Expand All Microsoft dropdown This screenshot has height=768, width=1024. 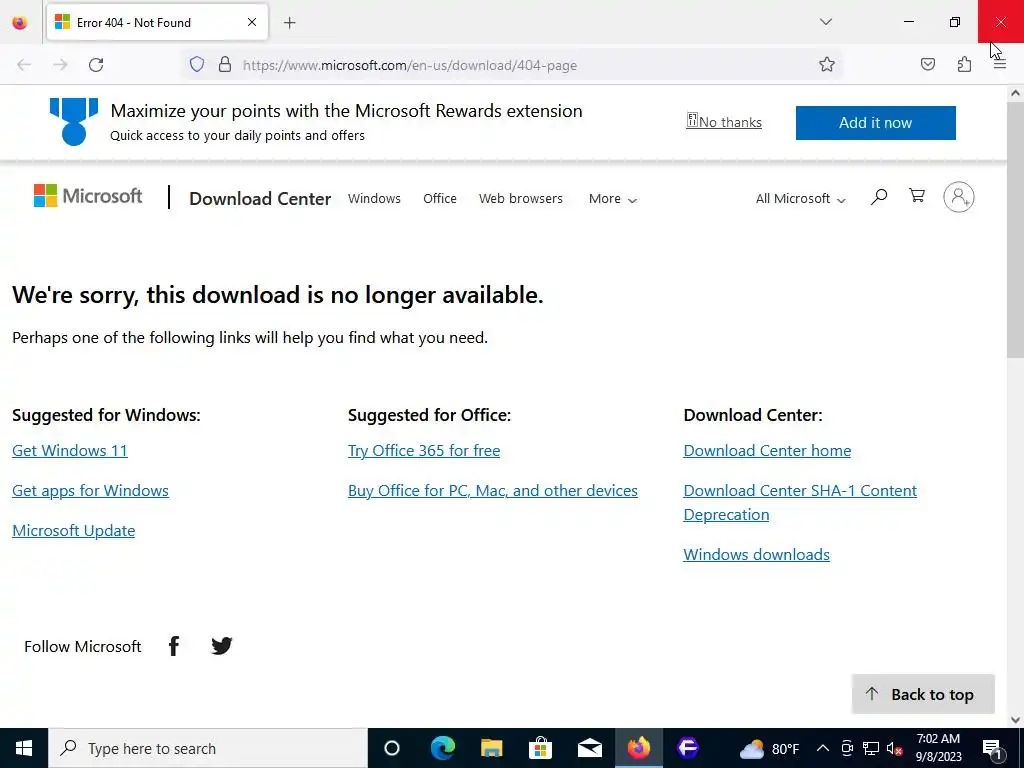(x=801, y=199)
